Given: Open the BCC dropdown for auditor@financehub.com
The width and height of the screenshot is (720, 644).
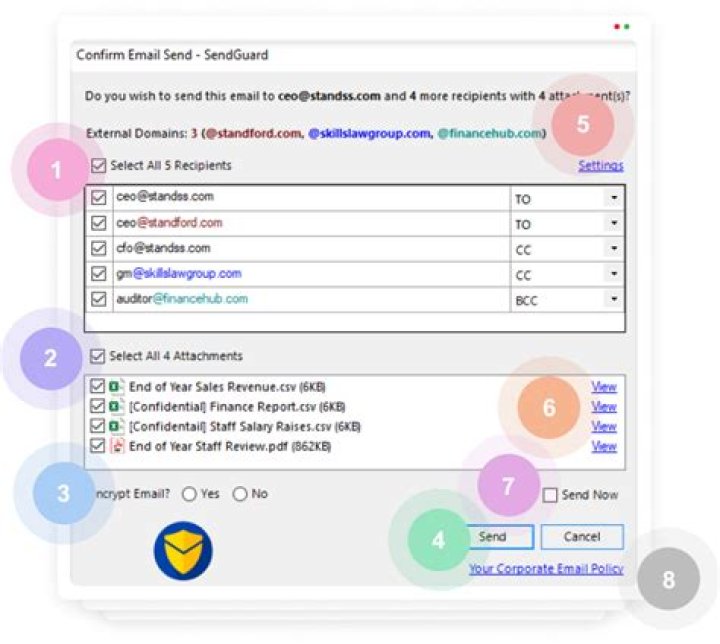Looking at the screenshot, I should (x=612, y=299).
